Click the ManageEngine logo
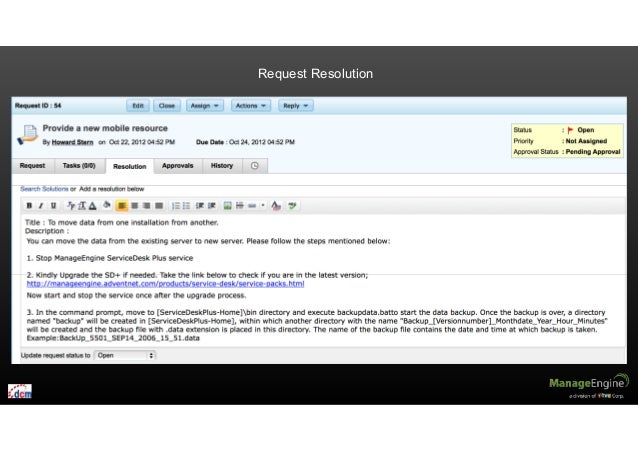Screen dimensions: 638x451 click(588, 385)
